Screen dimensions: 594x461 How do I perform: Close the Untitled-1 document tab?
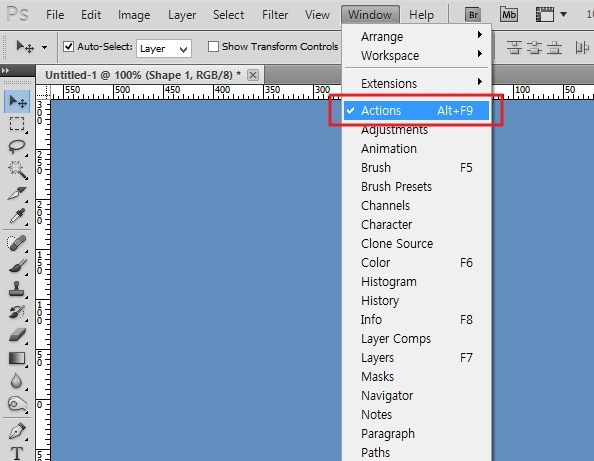[x=253, y=75]
